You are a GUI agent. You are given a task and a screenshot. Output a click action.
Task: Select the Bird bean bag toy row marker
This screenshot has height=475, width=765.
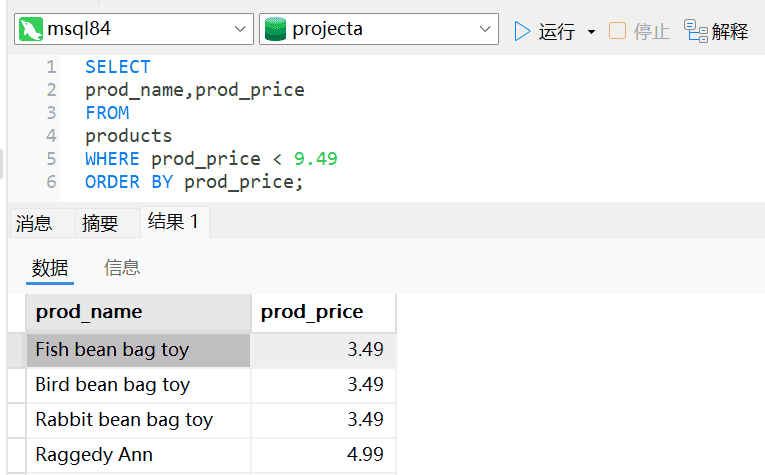[x=16, y=385]
